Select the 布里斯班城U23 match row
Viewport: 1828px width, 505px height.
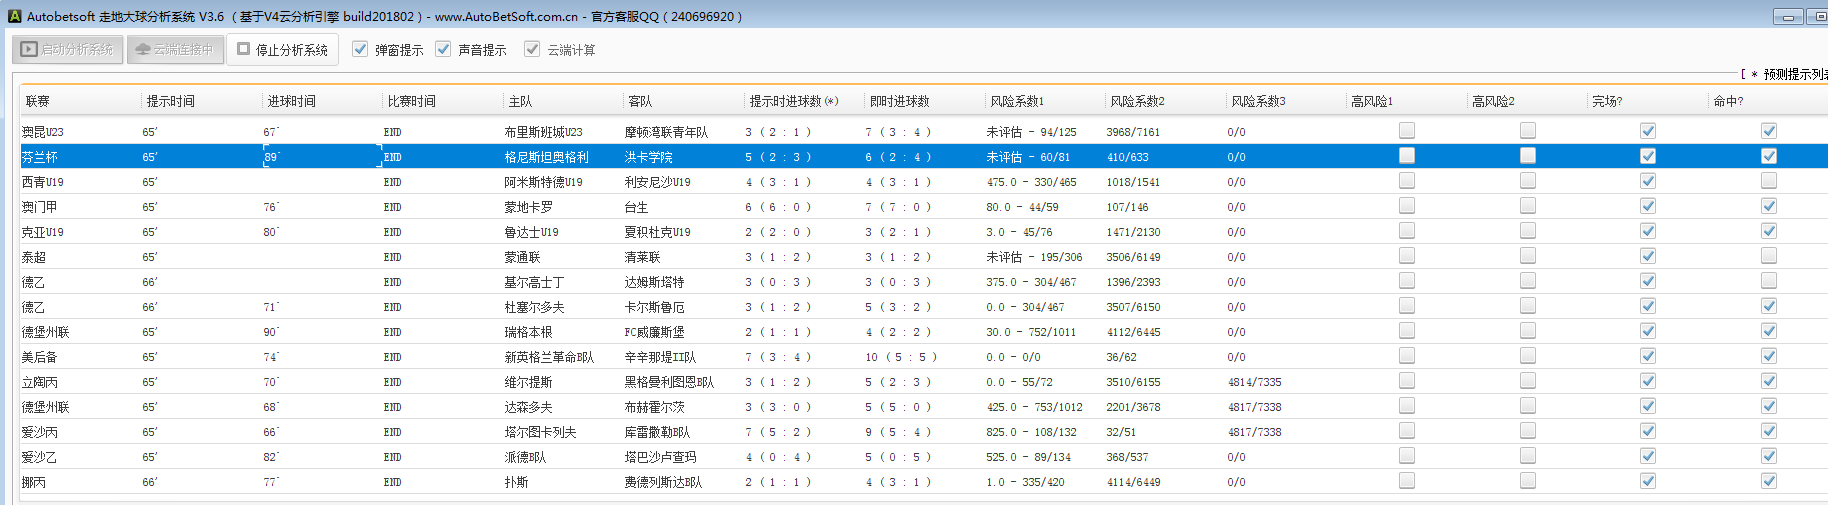[543, 132]
